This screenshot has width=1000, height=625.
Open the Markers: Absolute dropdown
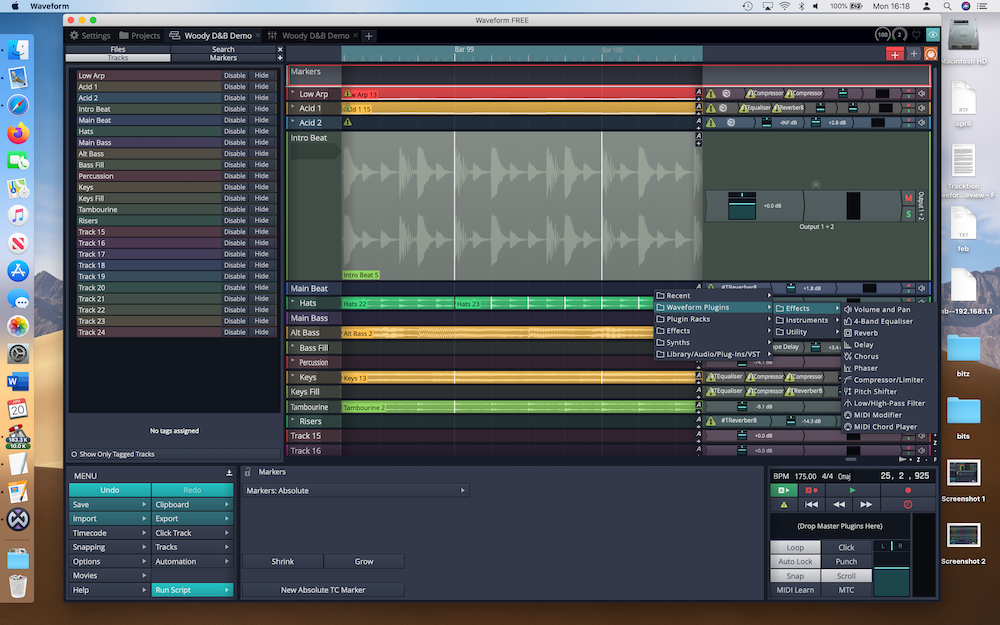pyautogui.click(x=356, y=490)
